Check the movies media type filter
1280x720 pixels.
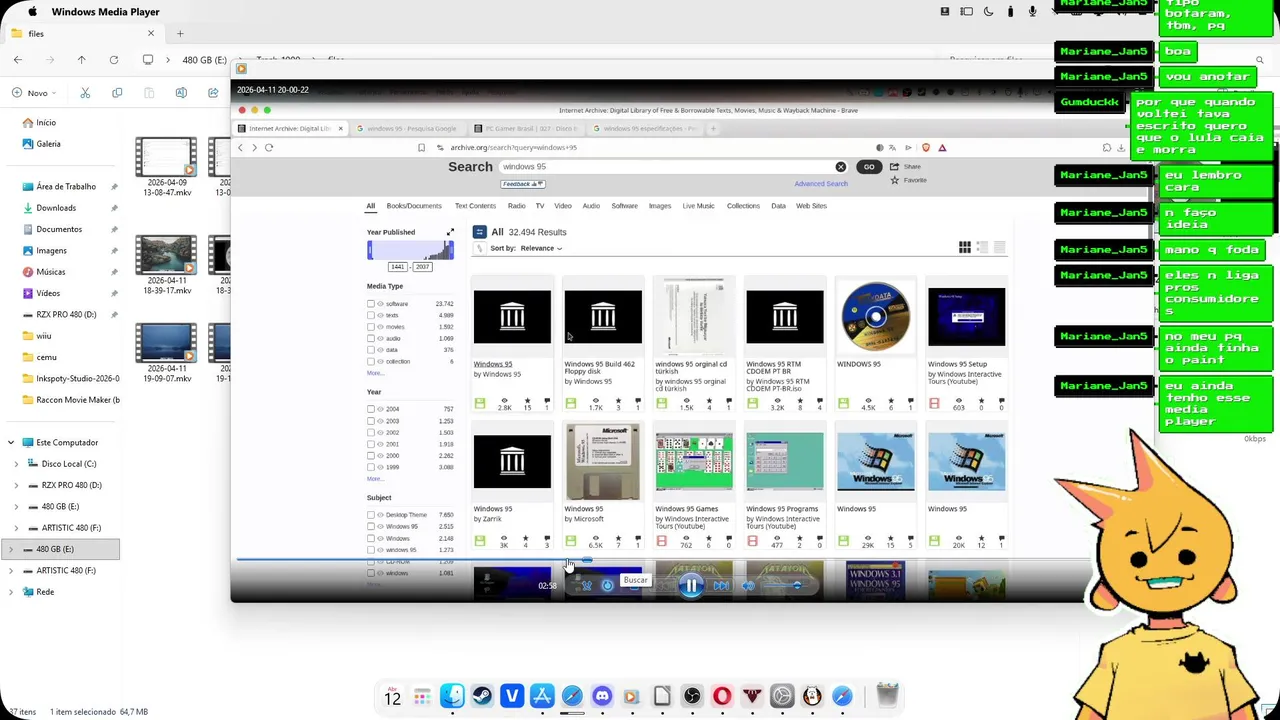[371, 327]
